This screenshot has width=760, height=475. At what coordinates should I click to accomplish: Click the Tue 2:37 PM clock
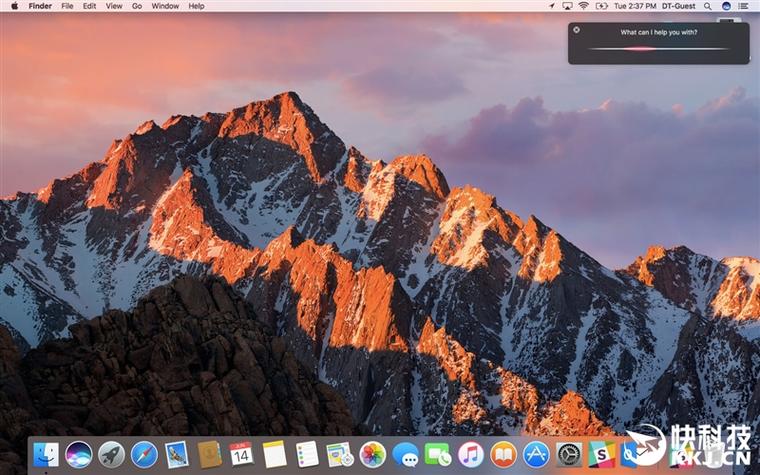tap(635, 6)
